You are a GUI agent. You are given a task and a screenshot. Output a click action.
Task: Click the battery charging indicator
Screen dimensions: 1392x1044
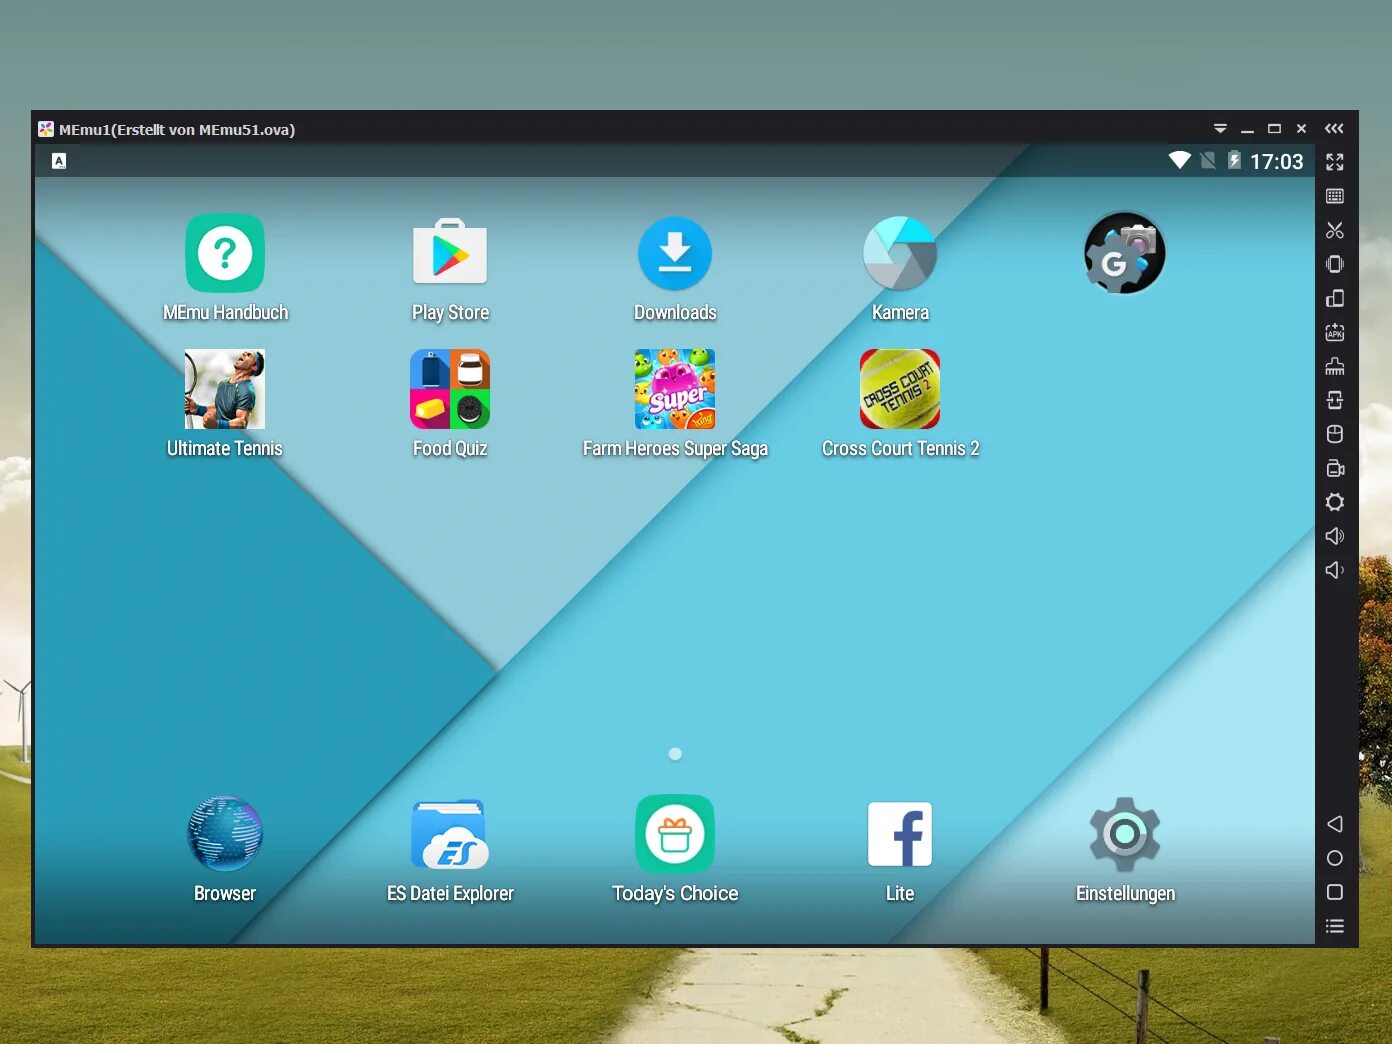click(1234, 160)
